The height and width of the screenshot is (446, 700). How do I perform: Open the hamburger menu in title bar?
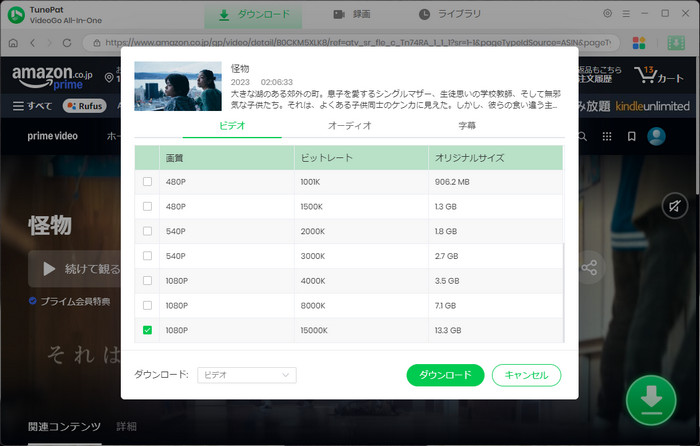[626, 14]
